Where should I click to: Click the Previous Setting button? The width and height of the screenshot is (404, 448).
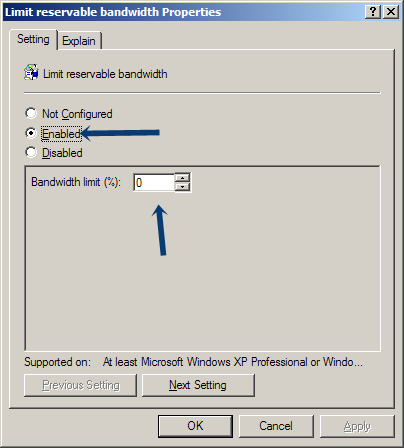tap(80, 385)
